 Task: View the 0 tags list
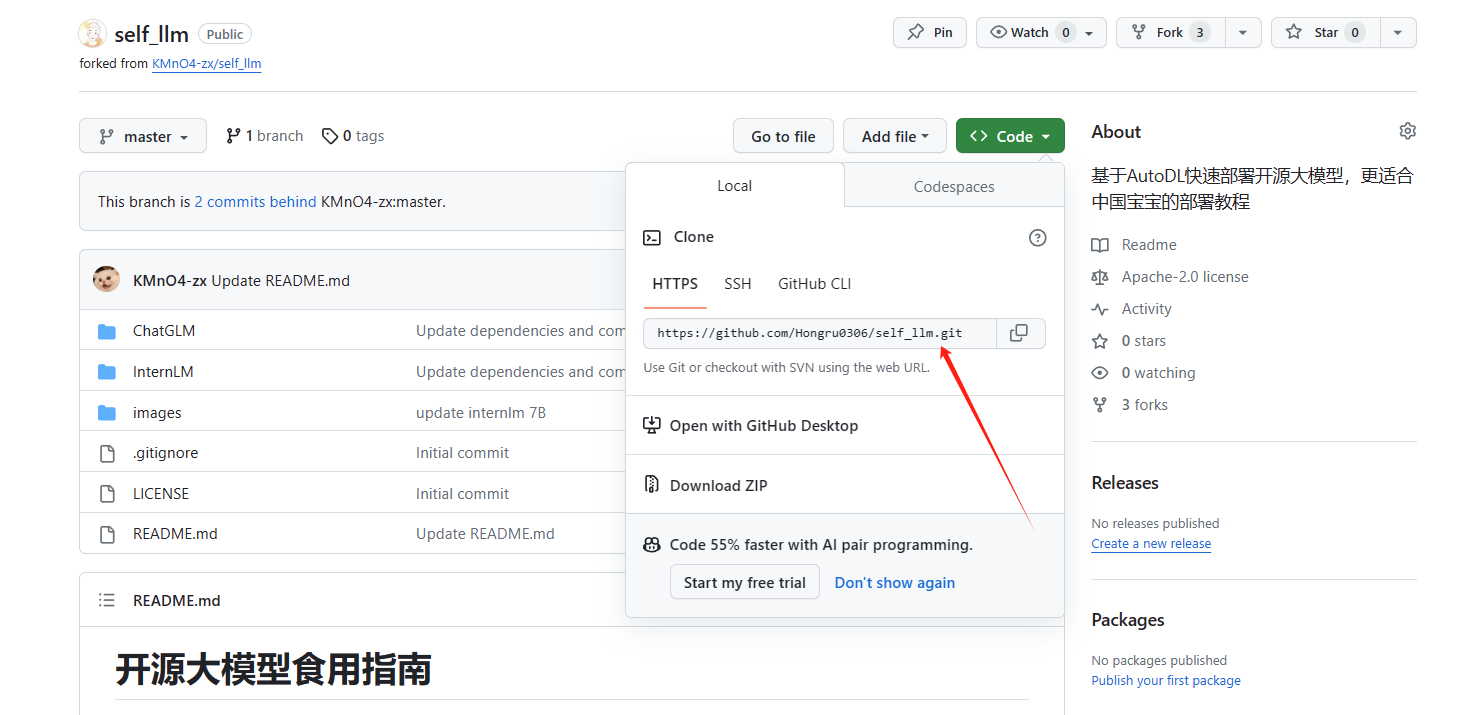click(x=353, y=136)
